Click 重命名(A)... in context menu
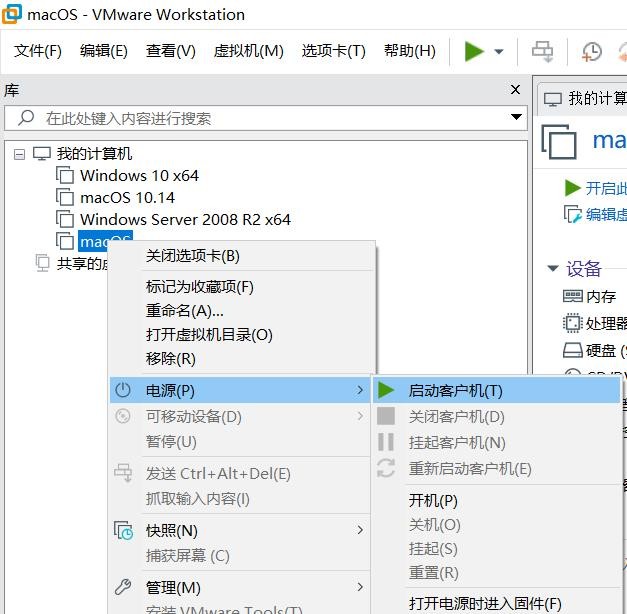Viewport: 627px width, 614px height. [x=185, y=311]
